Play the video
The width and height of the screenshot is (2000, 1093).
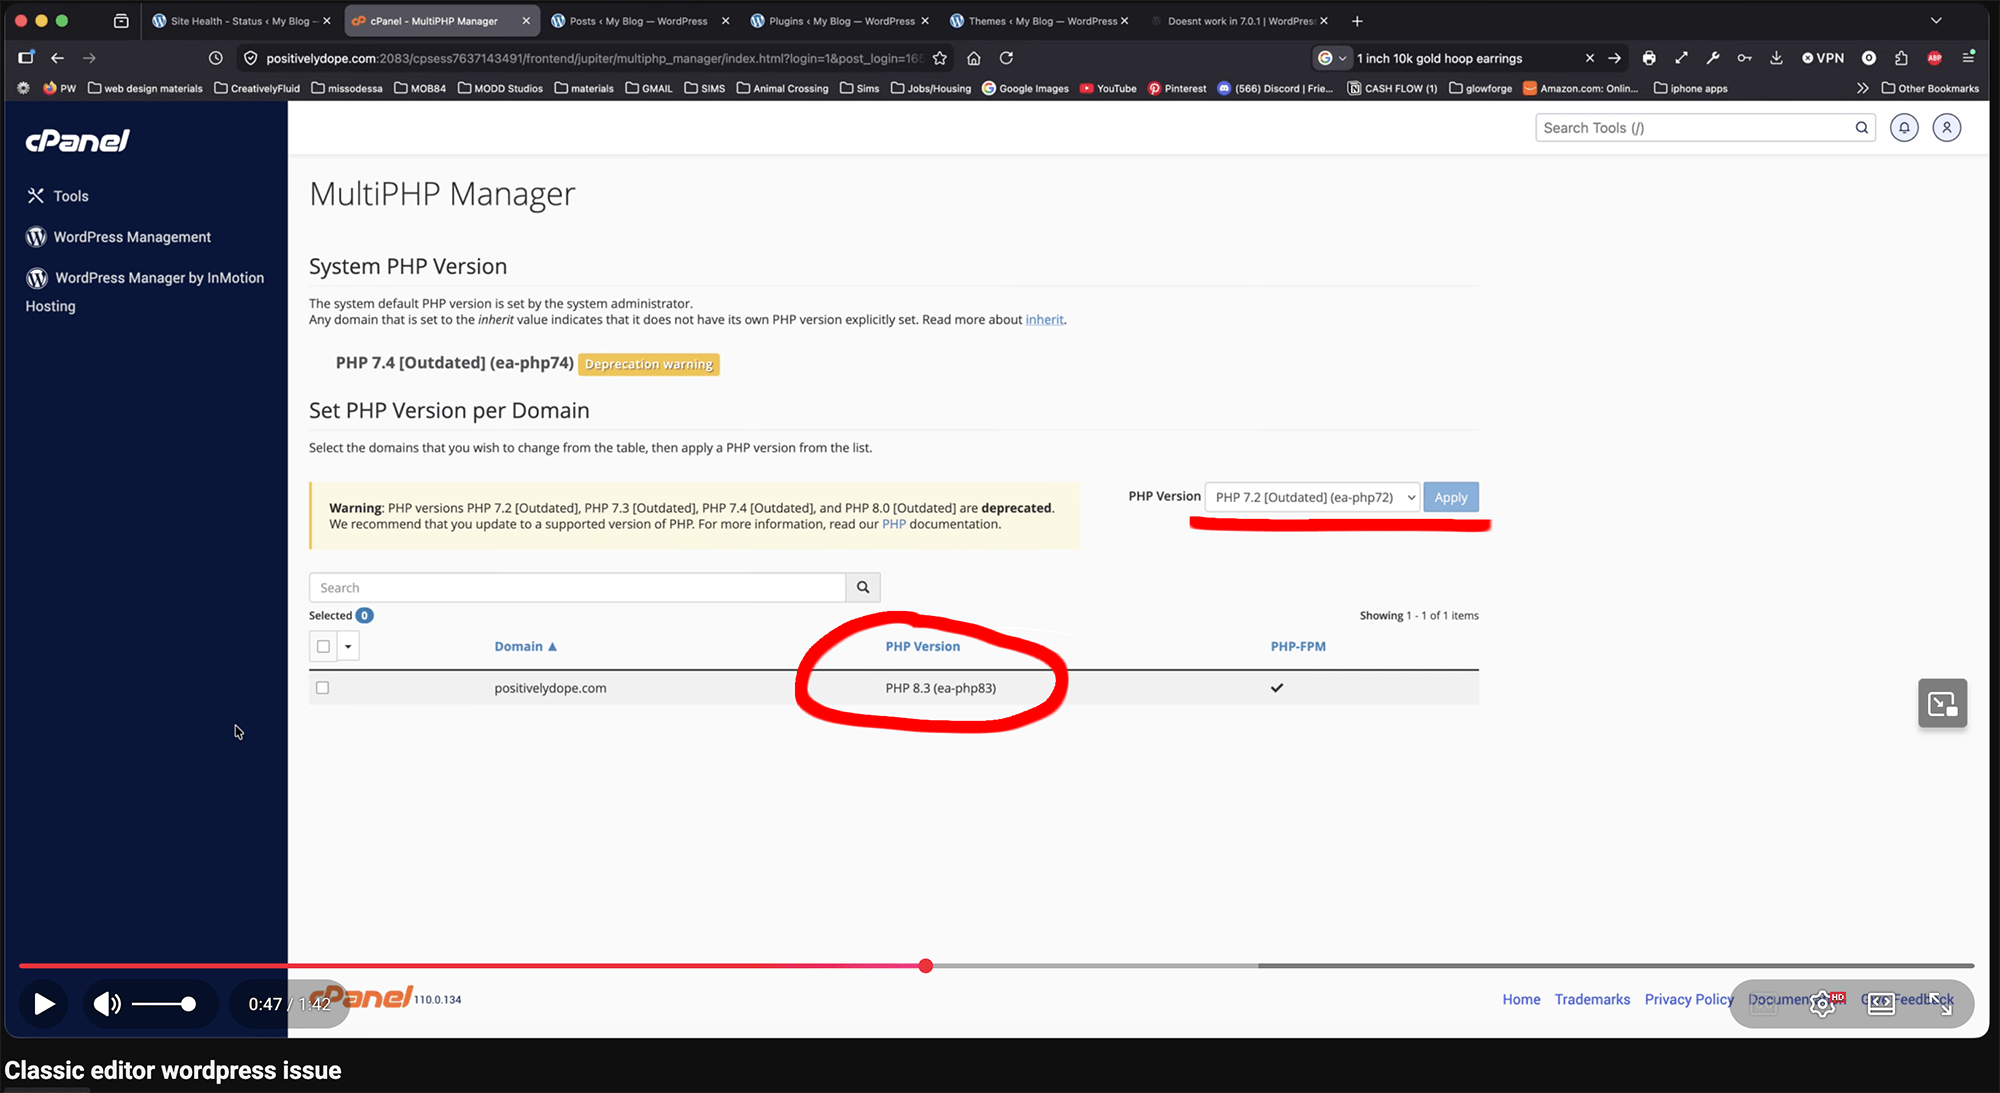[44, 1003]
